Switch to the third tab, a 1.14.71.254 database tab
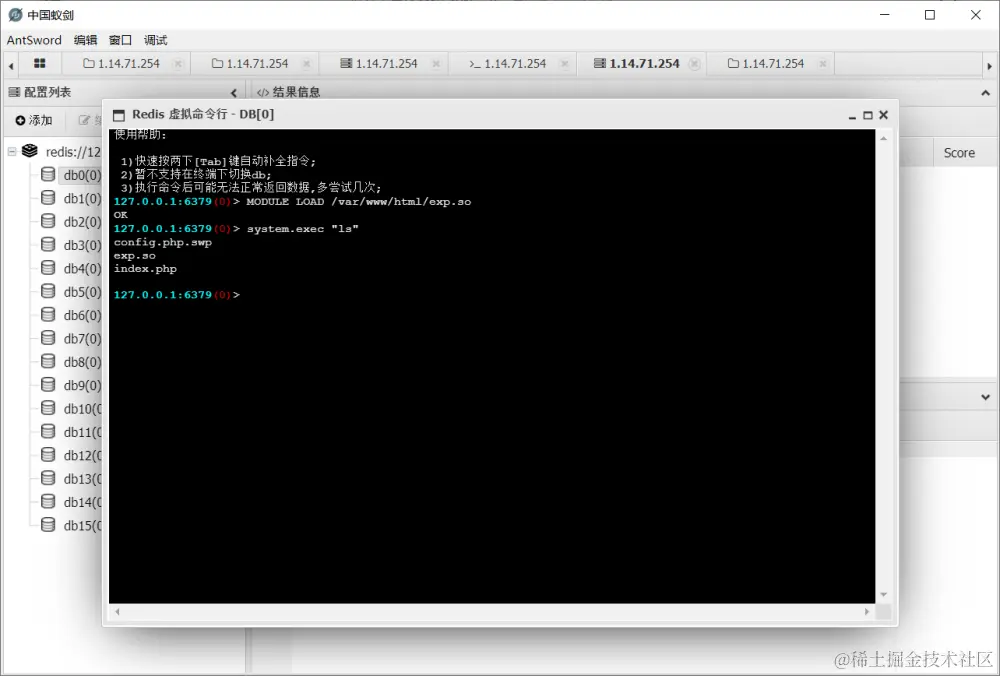 tap(379, 64)
